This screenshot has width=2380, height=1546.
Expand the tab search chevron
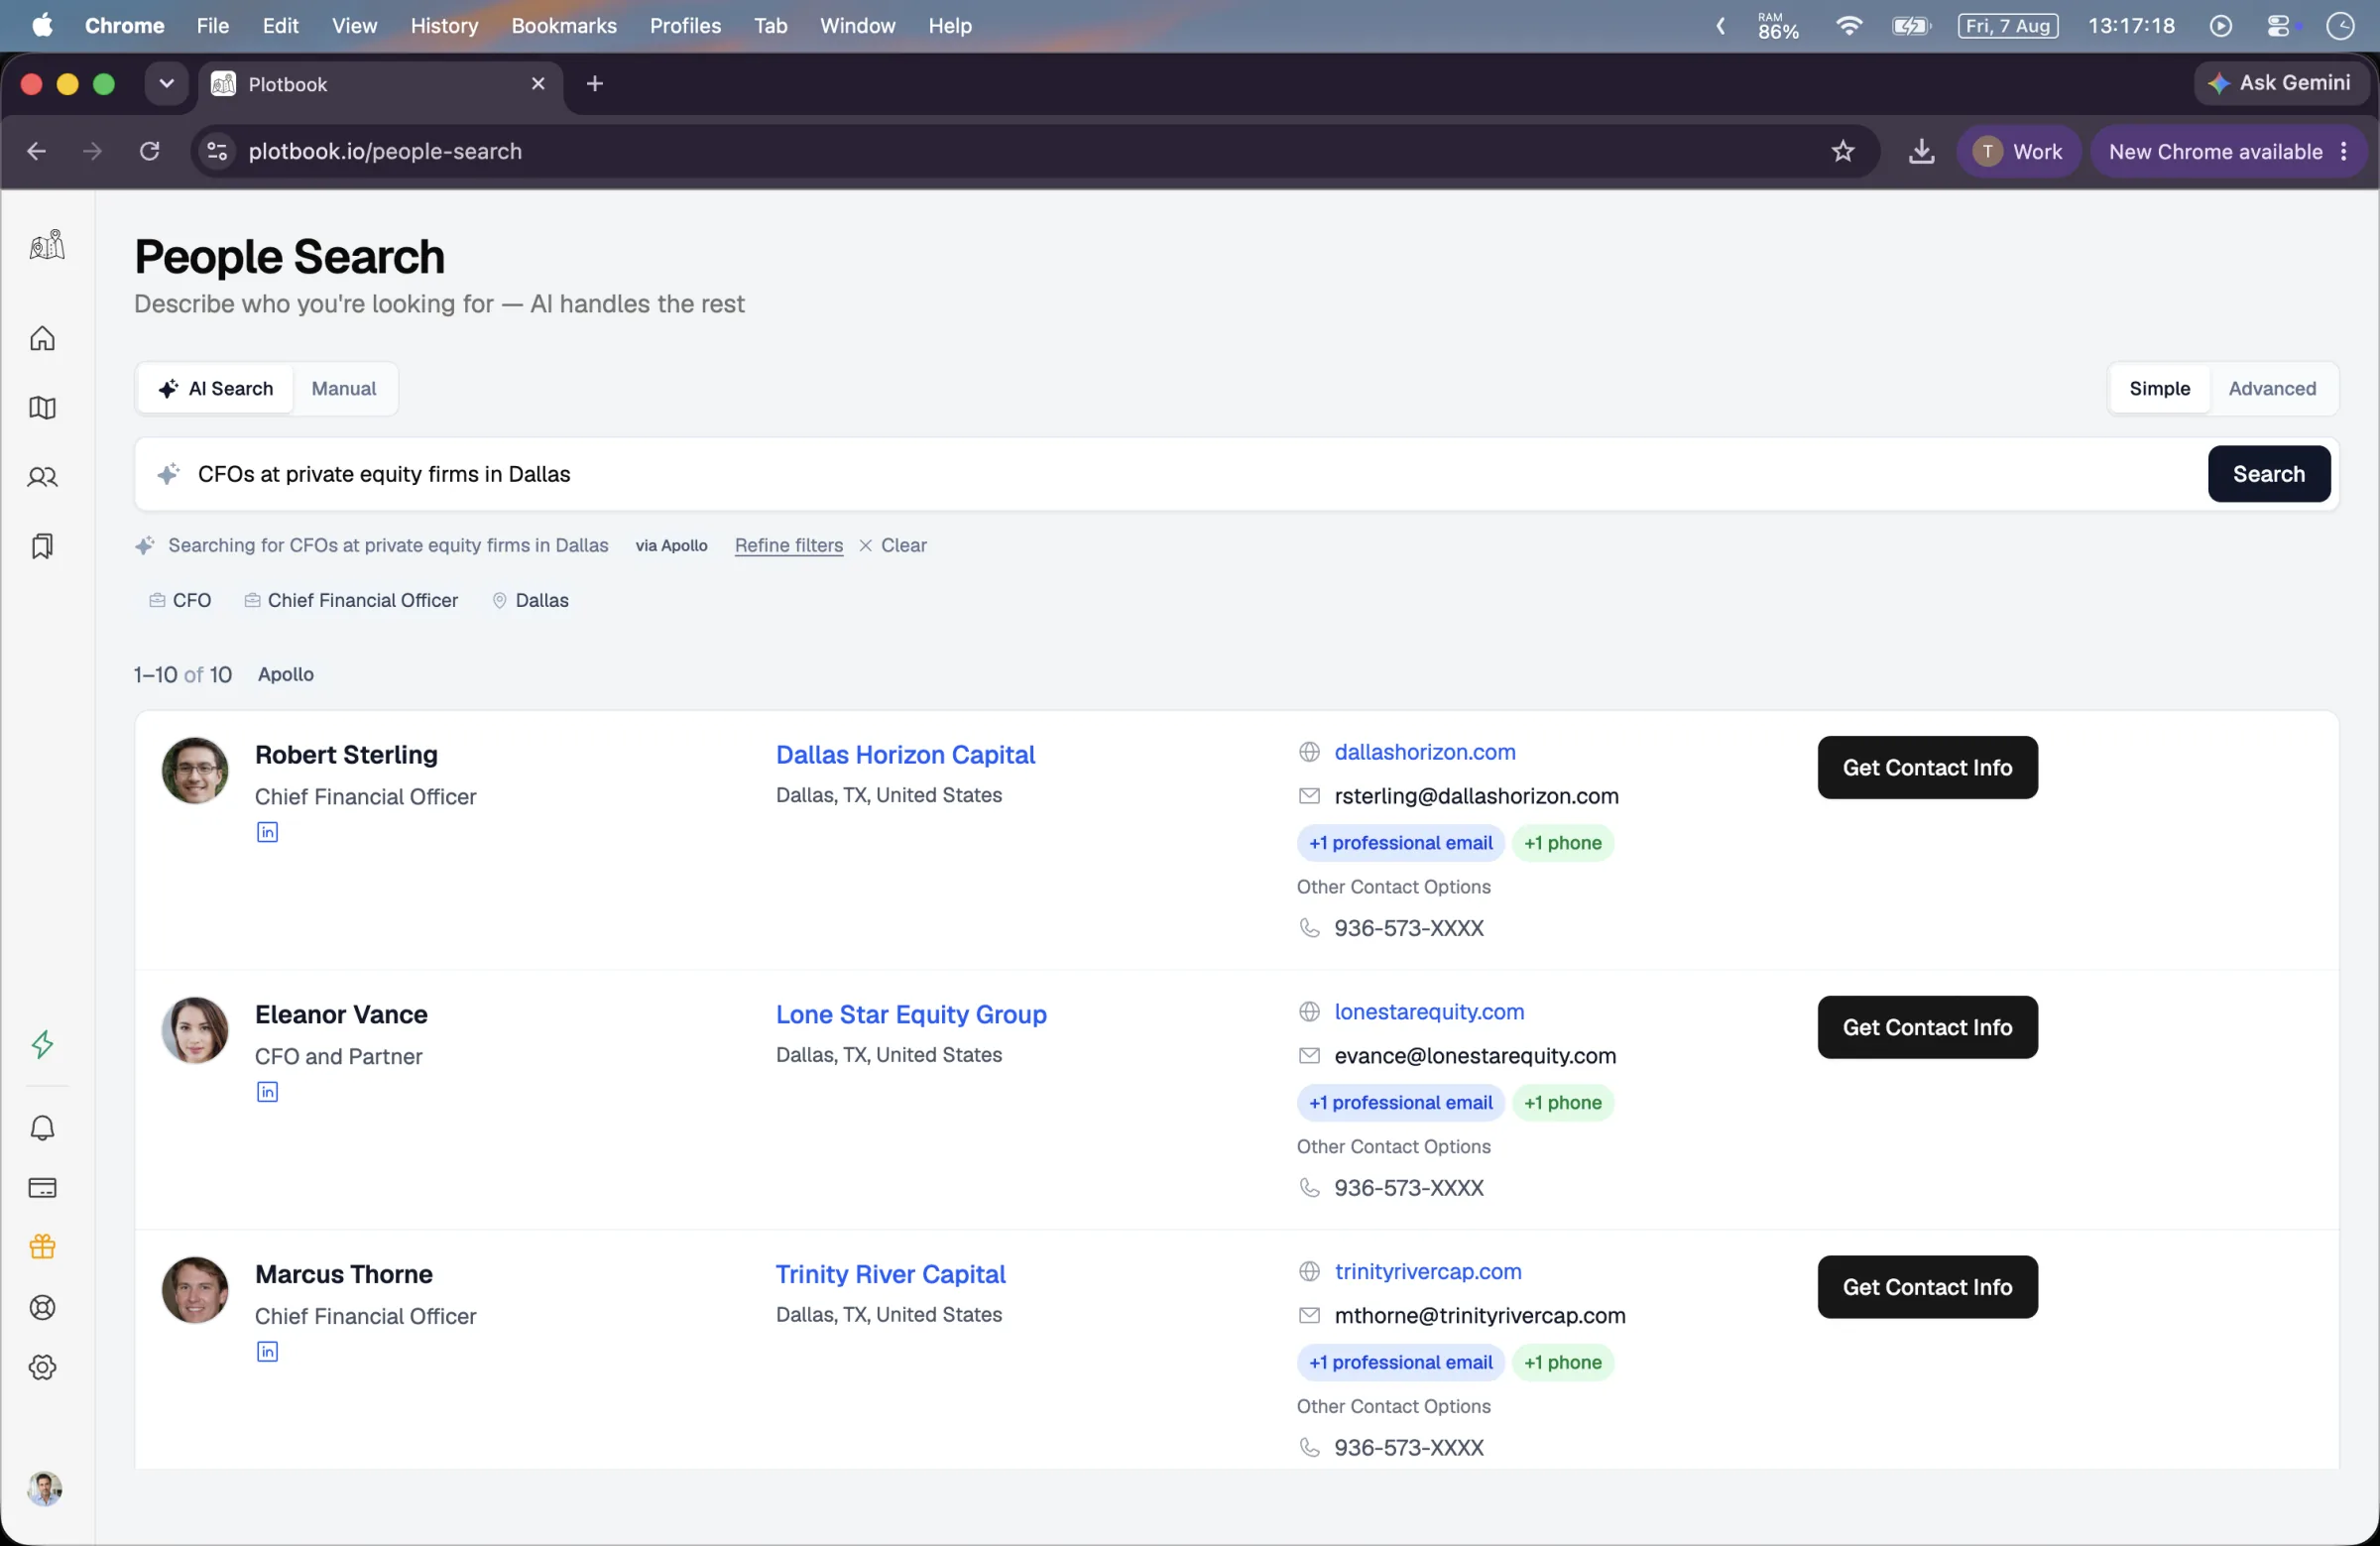tap(166, 84)
